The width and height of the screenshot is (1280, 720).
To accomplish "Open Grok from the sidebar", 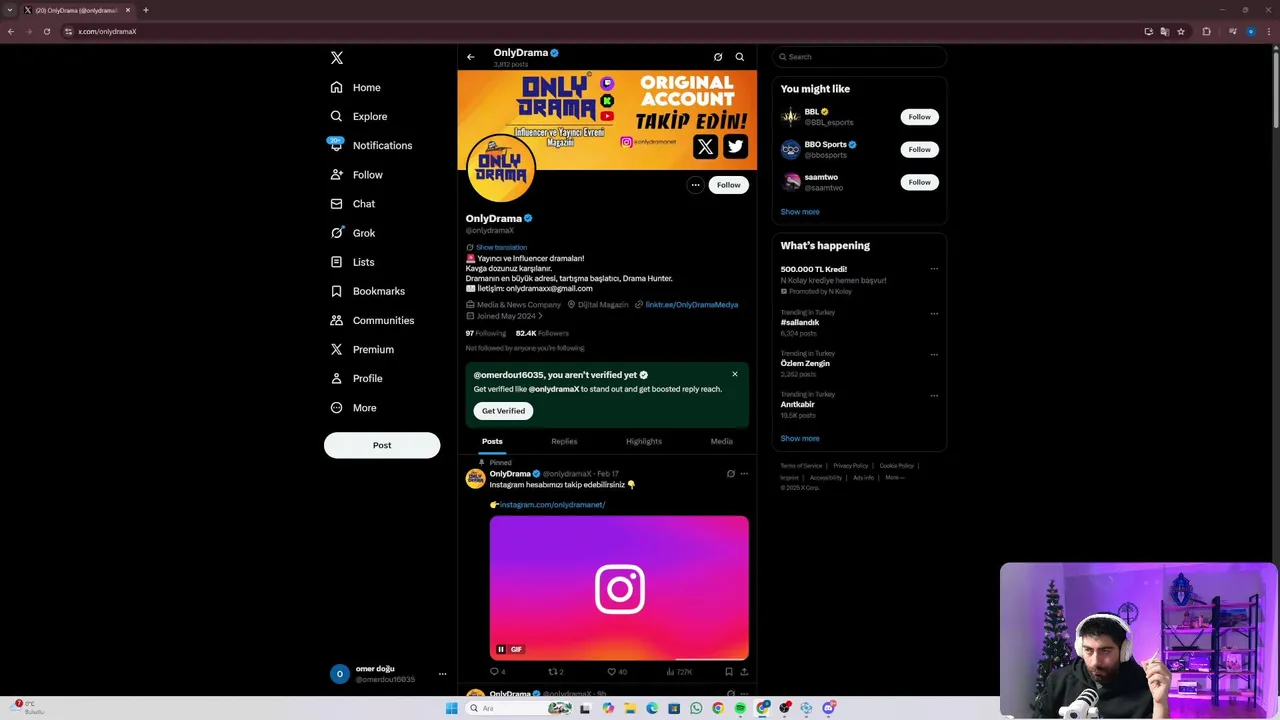I will (353, 233).
